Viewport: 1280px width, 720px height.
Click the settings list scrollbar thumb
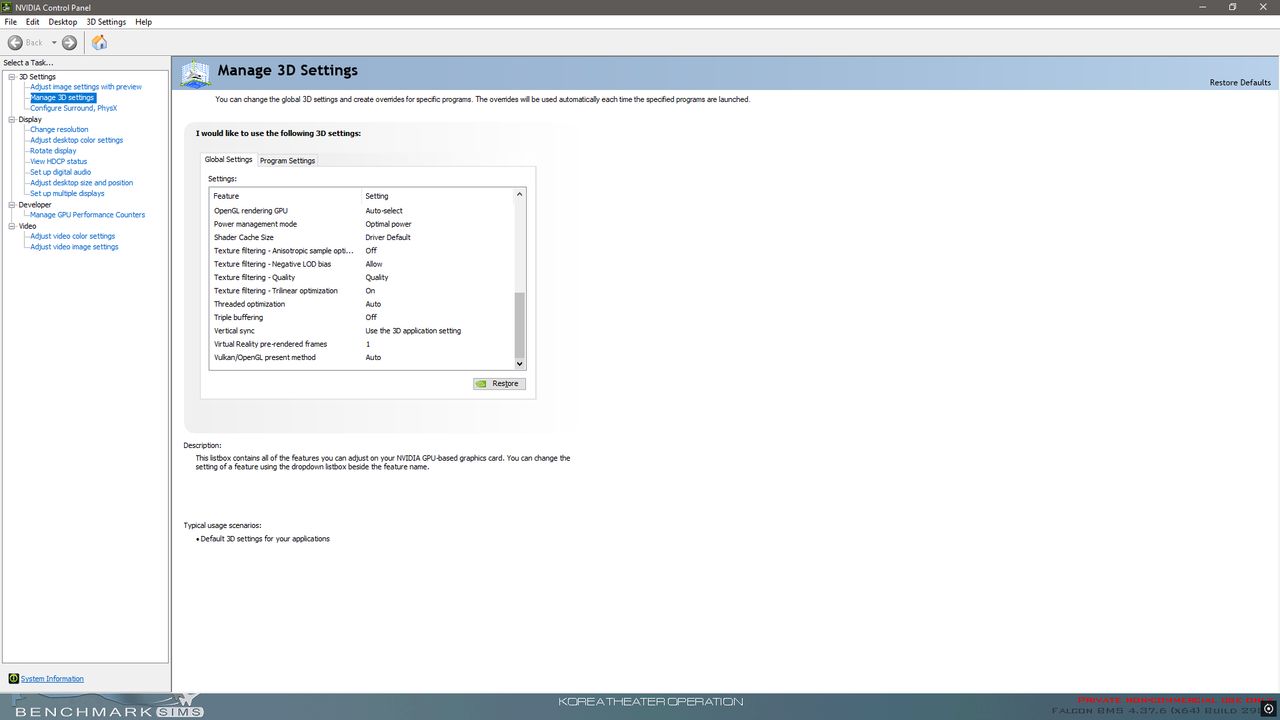[519, 325]
